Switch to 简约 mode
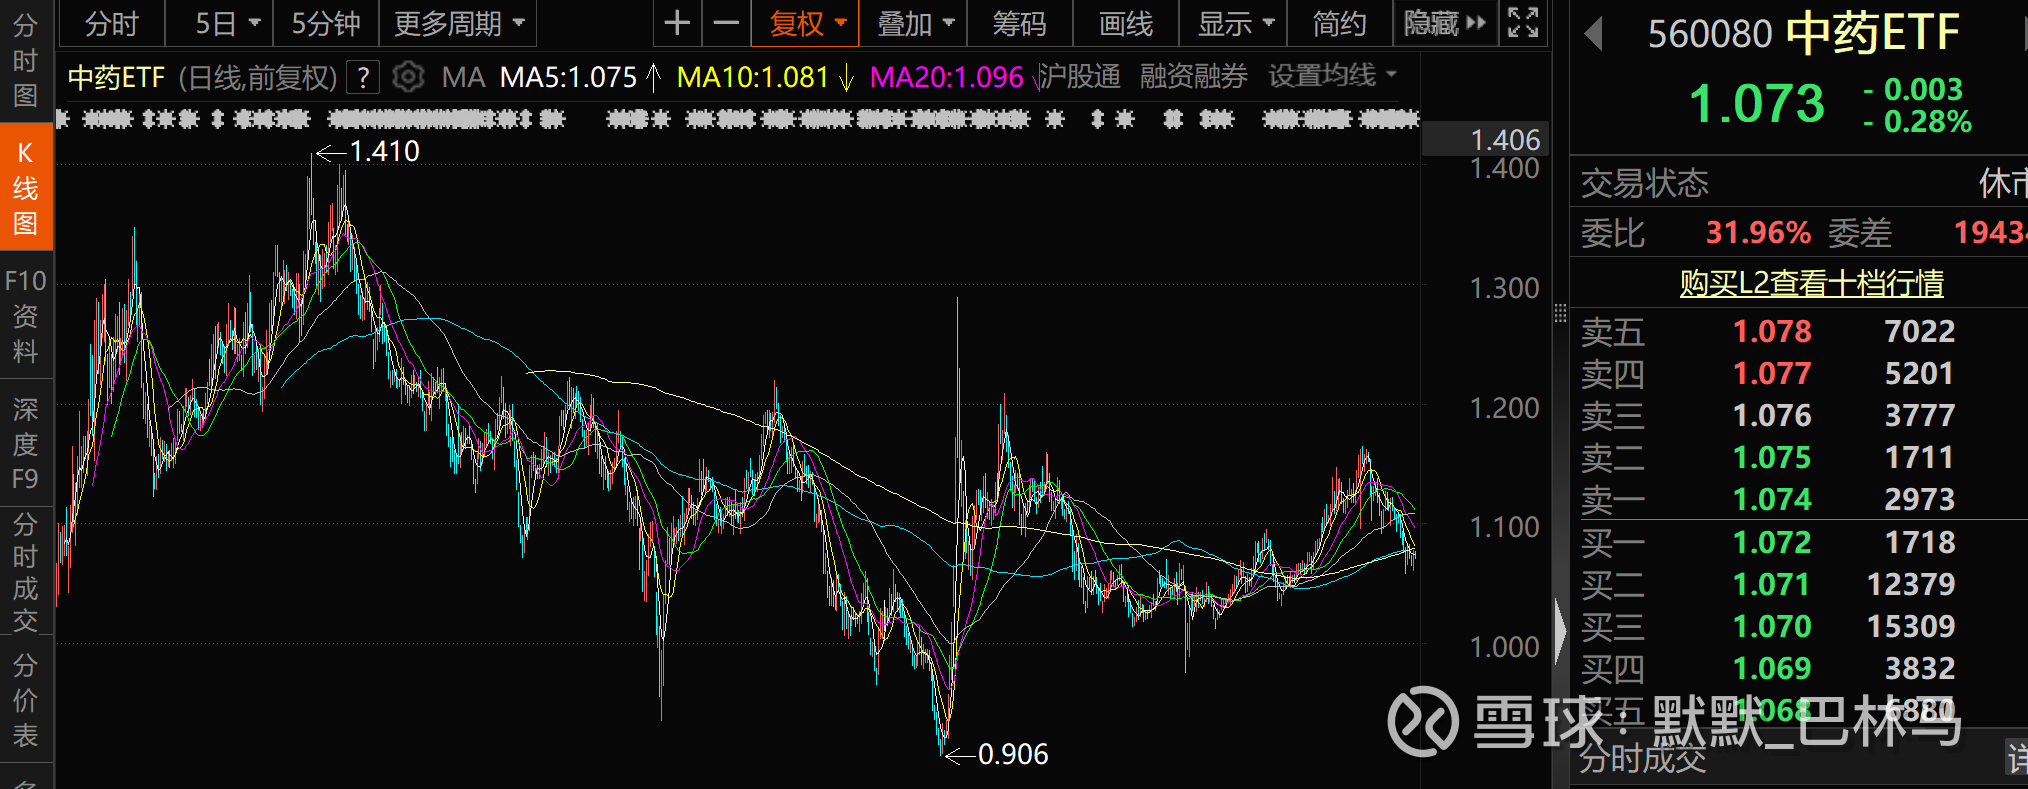The height and width of the screenshot is (789, 2028). tap(1339, 23)
